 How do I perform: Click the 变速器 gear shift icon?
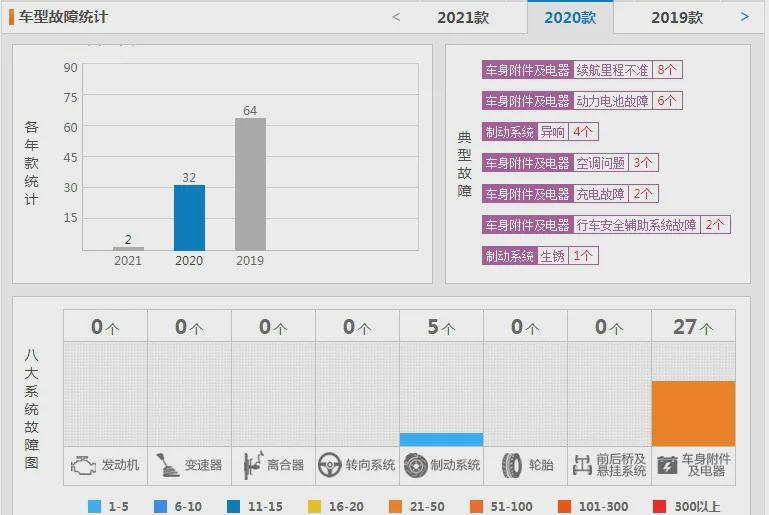click(168, 465)
